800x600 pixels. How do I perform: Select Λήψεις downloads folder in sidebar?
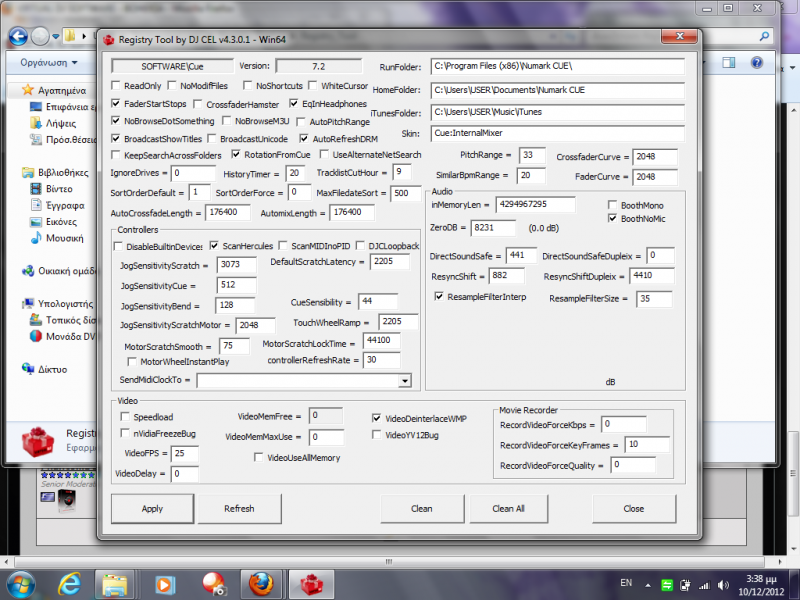[x=61, y=123]
